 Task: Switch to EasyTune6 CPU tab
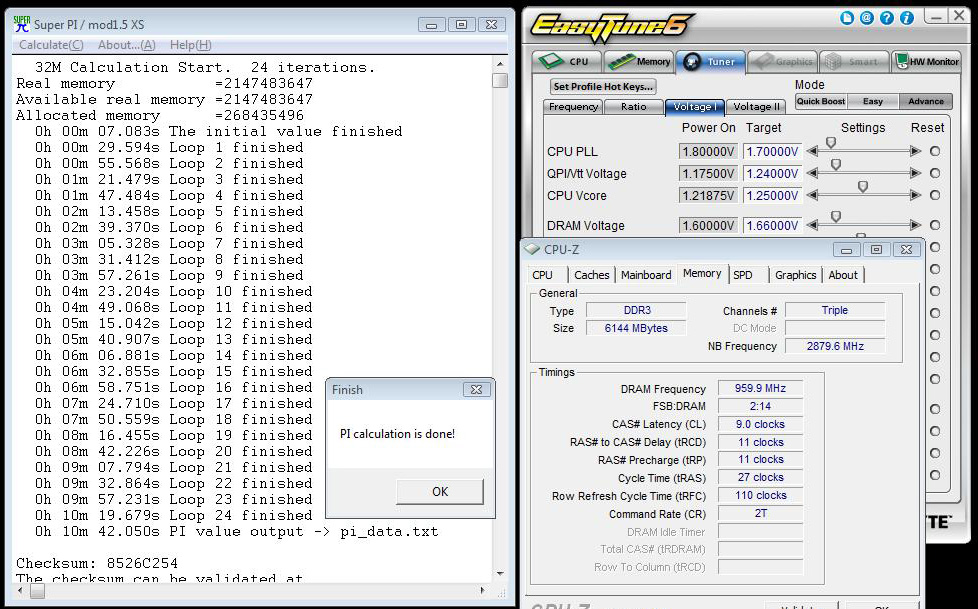[567, 62]
